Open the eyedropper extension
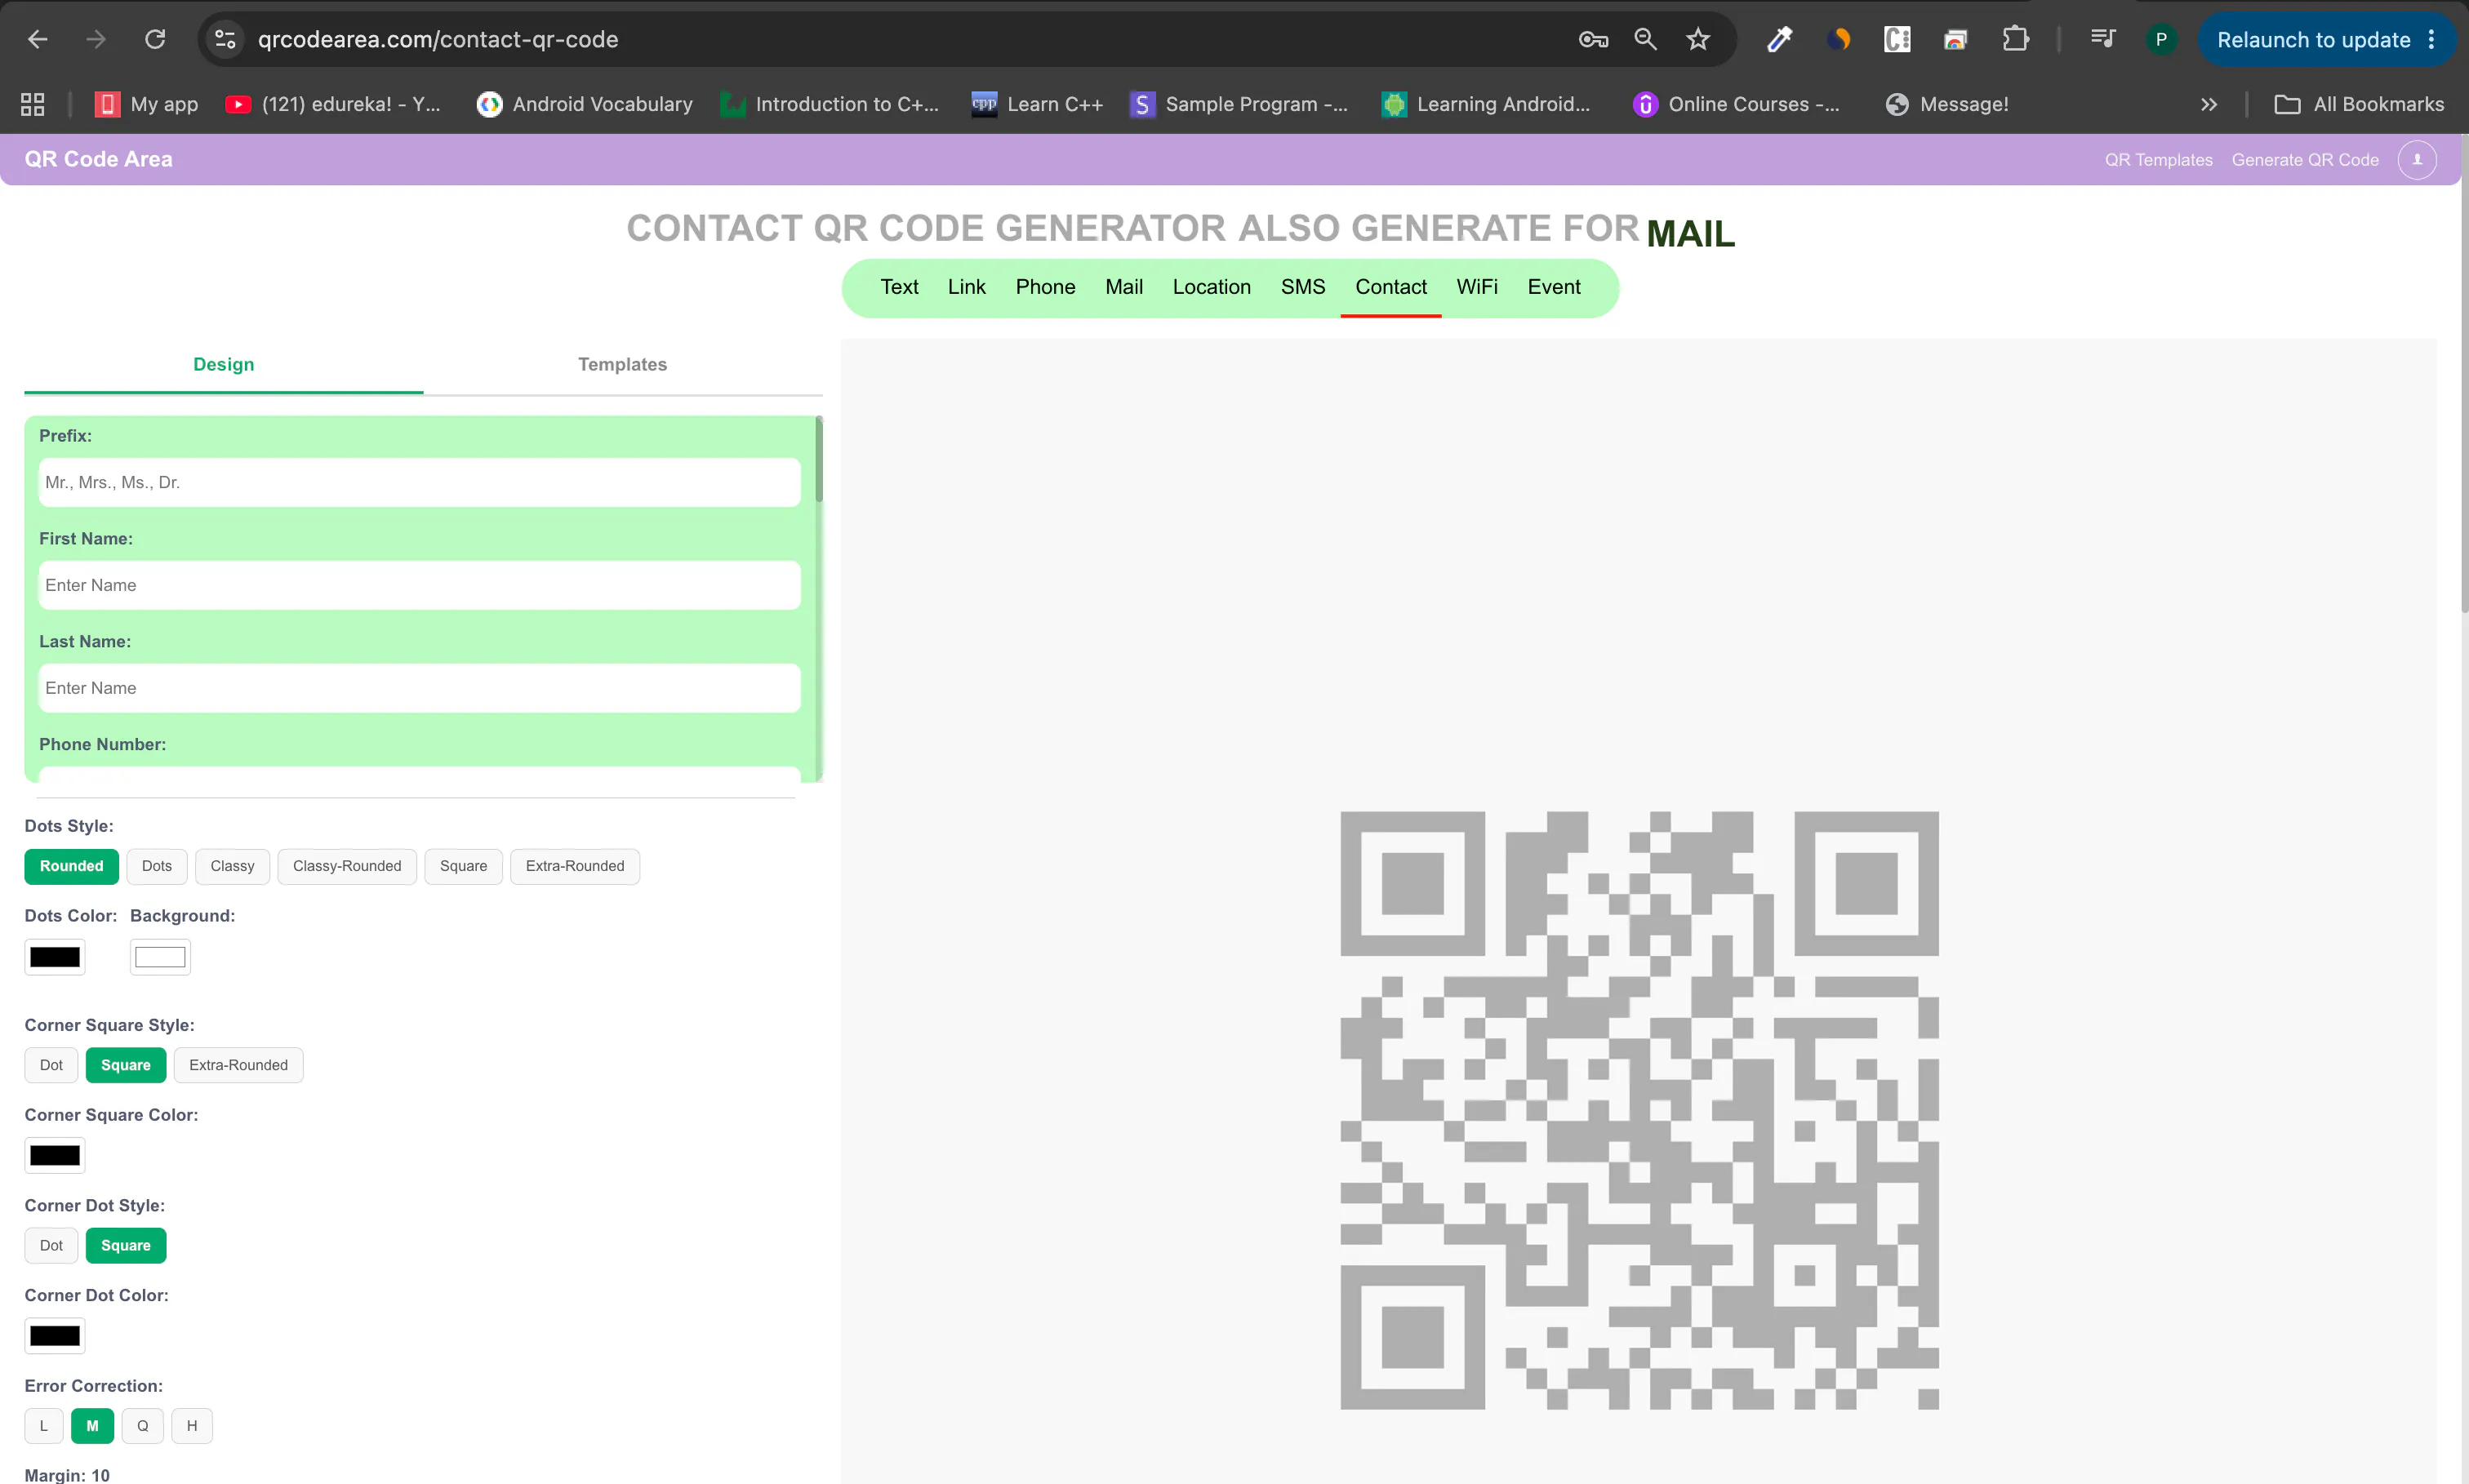 (x=1779, y=39)
